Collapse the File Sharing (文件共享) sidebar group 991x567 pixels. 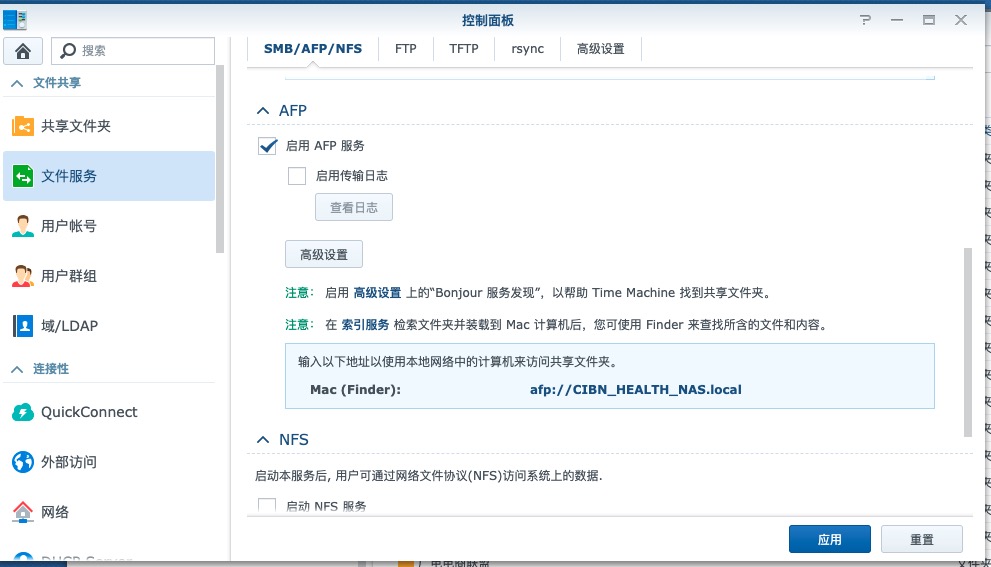tap(17, 83)
